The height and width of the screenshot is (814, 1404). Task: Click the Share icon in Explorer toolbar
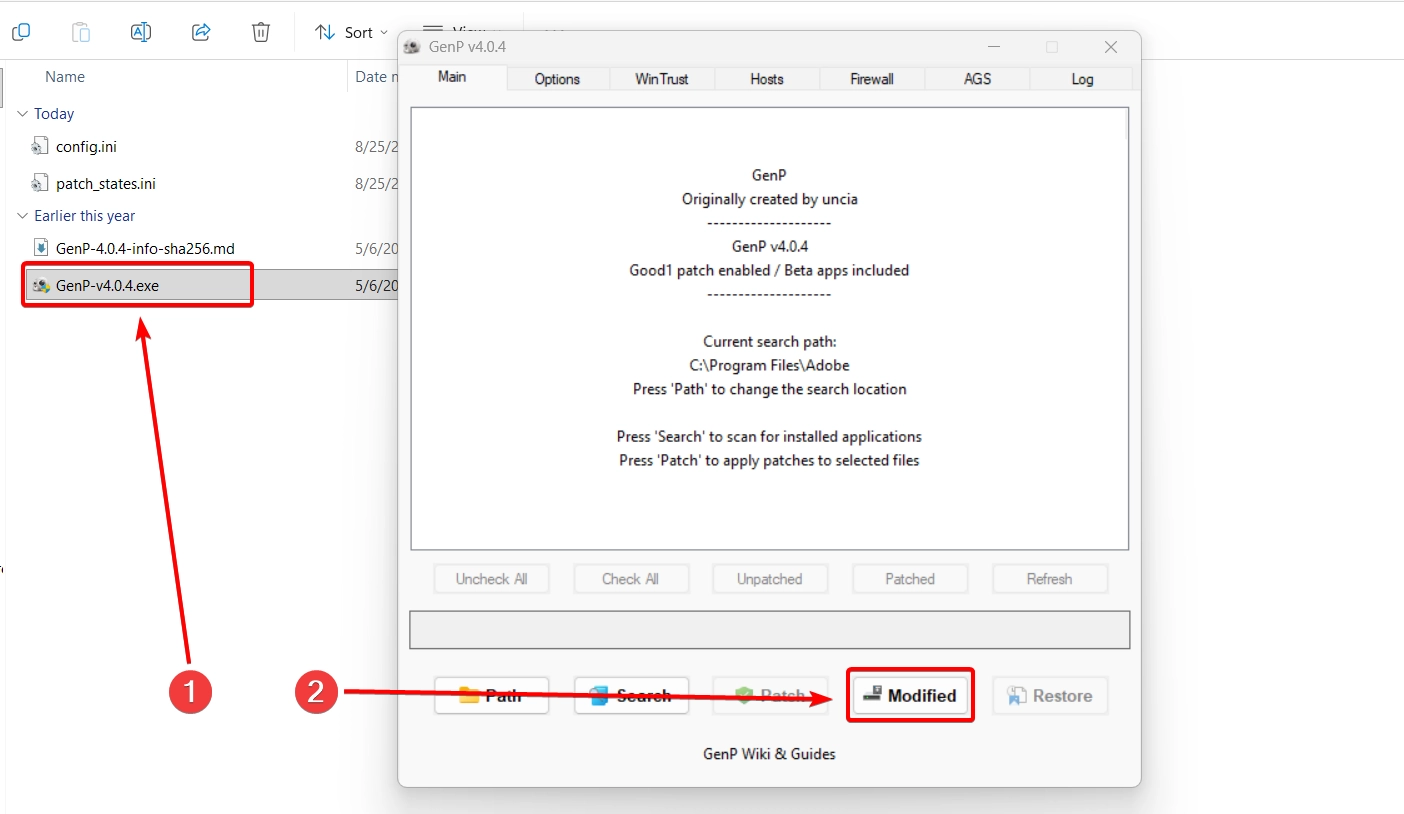(x=201, y=32)
